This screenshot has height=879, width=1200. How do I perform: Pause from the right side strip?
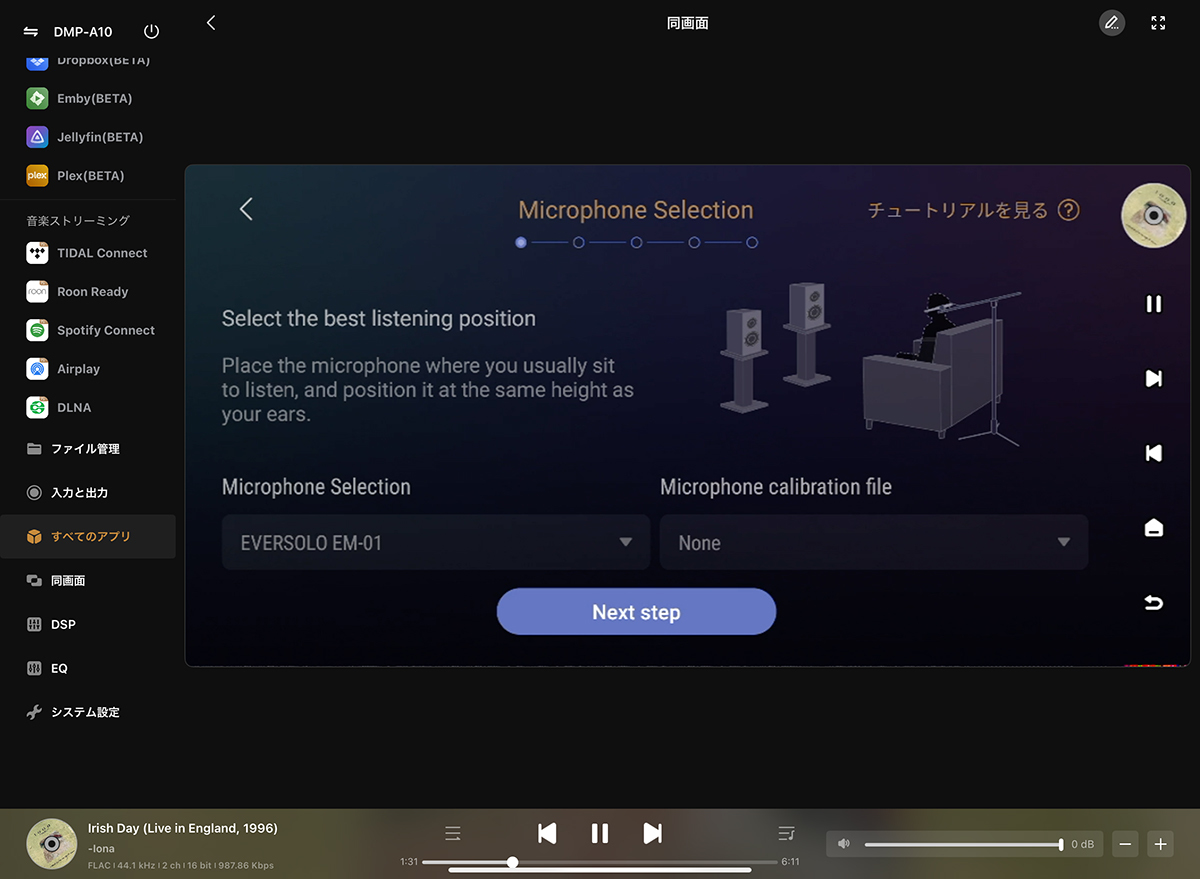(x=1153, y=304)
